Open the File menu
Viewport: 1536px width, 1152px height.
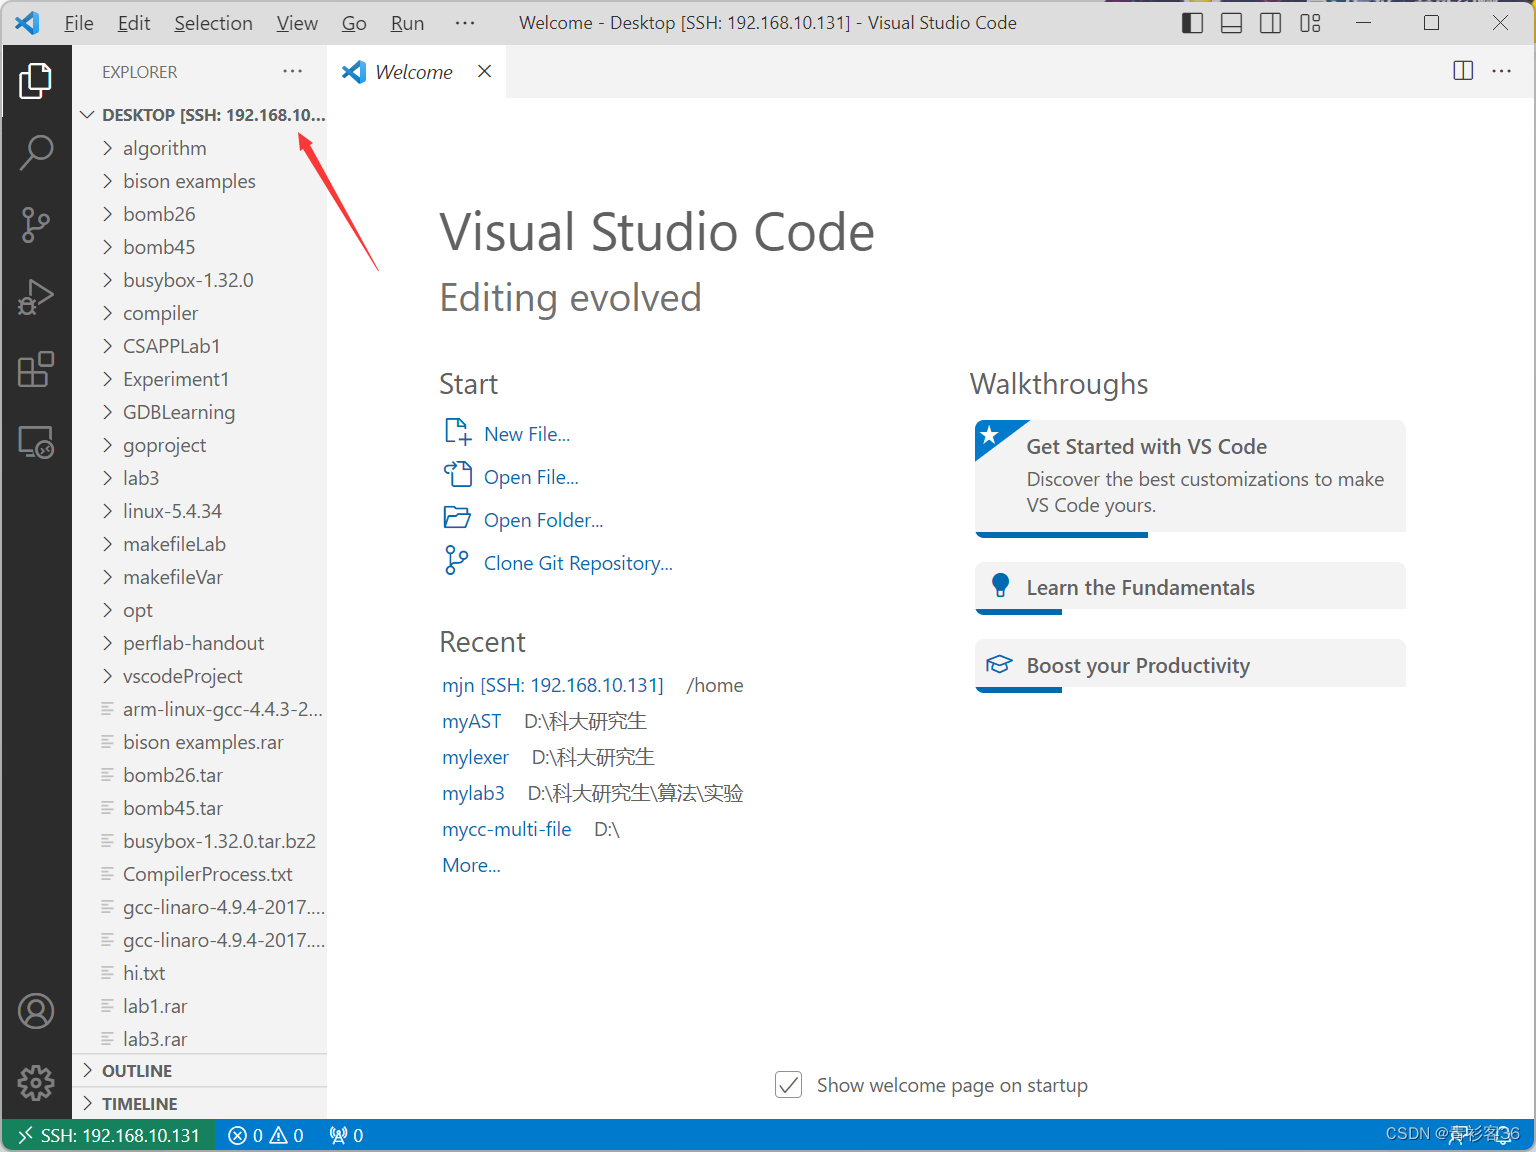(78, 23)
